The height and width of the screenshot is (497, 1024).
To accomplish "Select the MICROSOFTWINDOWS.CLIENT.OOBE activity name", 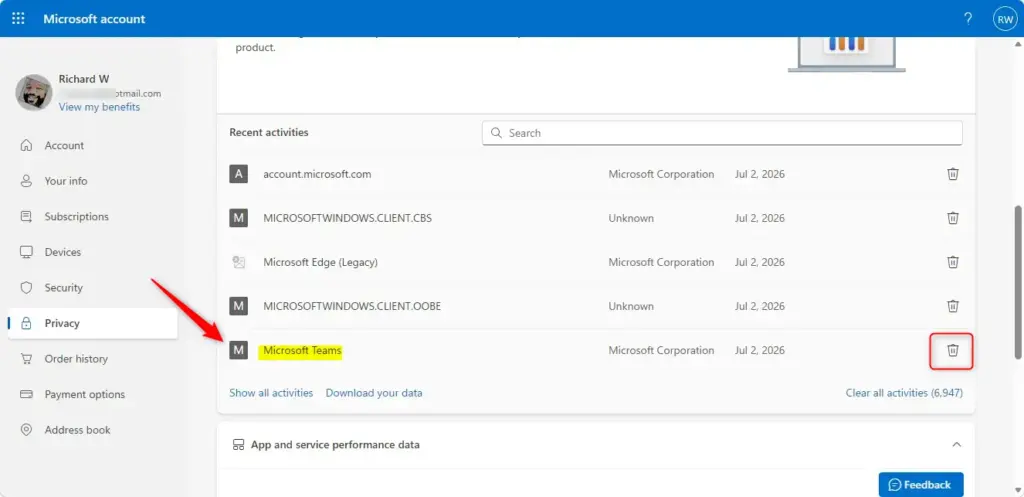I will (352, 306).
